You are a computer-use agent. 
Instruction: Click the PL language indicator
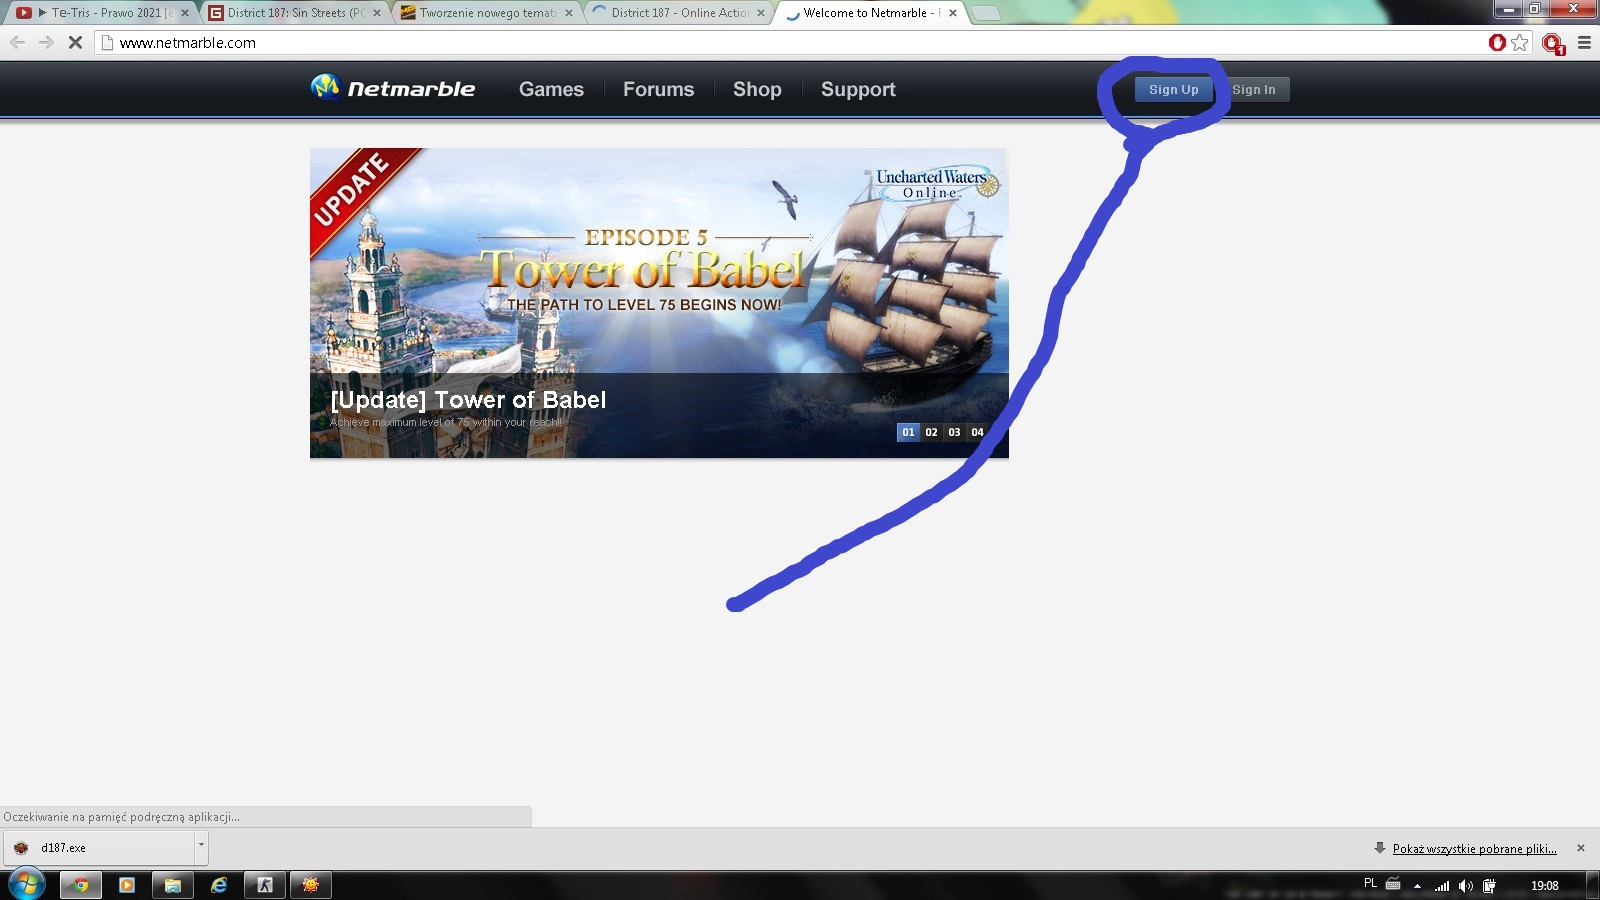coord(1370,883)
